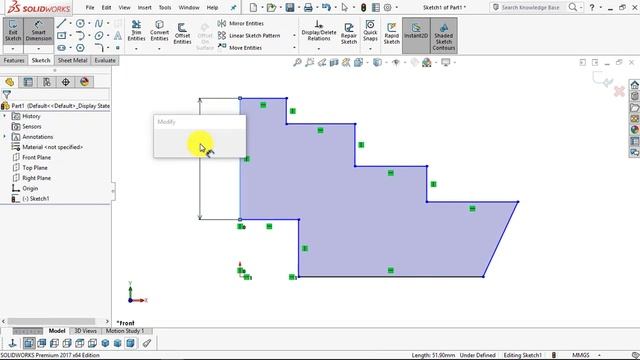Click the Zoom to Fit icon

[x=297, y=62]
